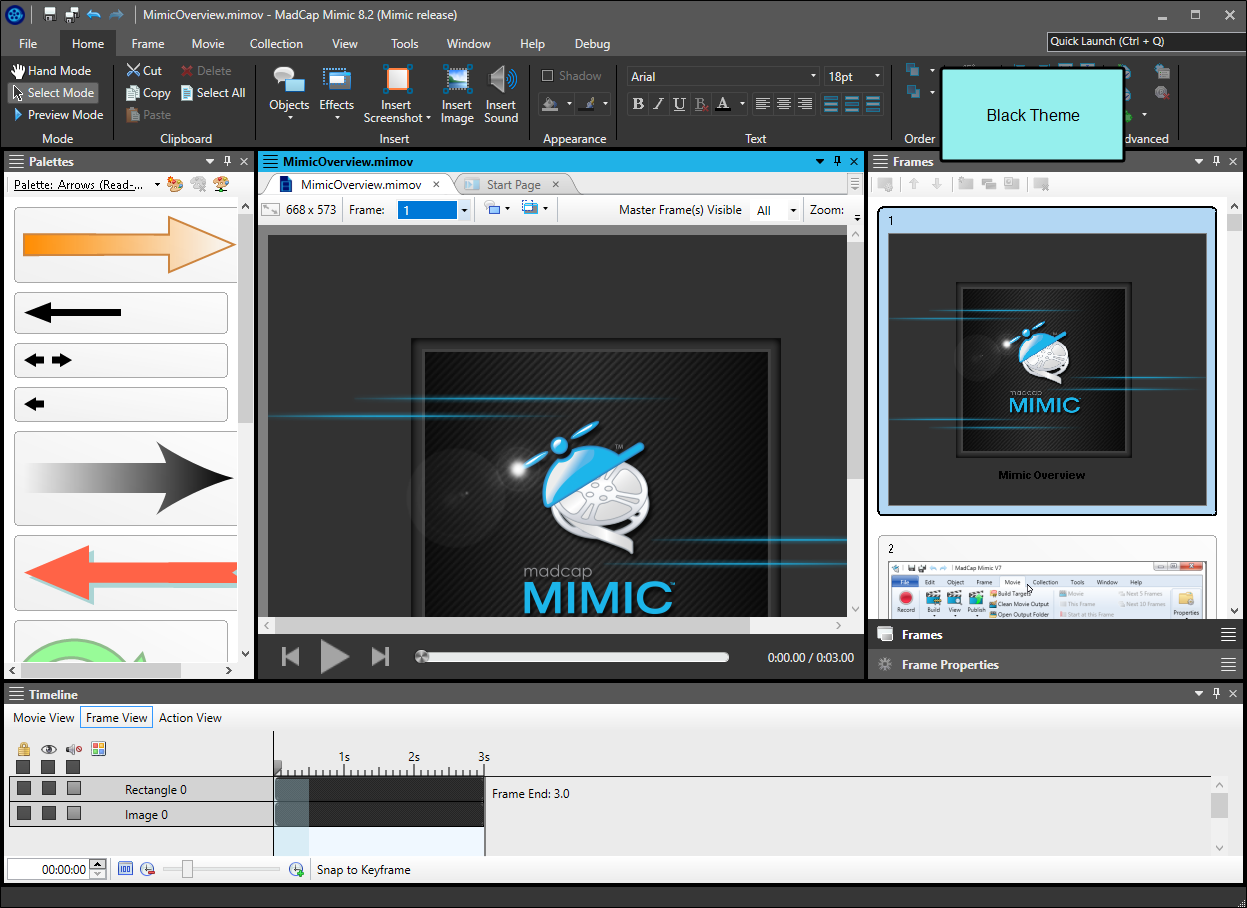Toggle the show-all box under the eye icon
The image size is (1247, 908).
[48, 767]
